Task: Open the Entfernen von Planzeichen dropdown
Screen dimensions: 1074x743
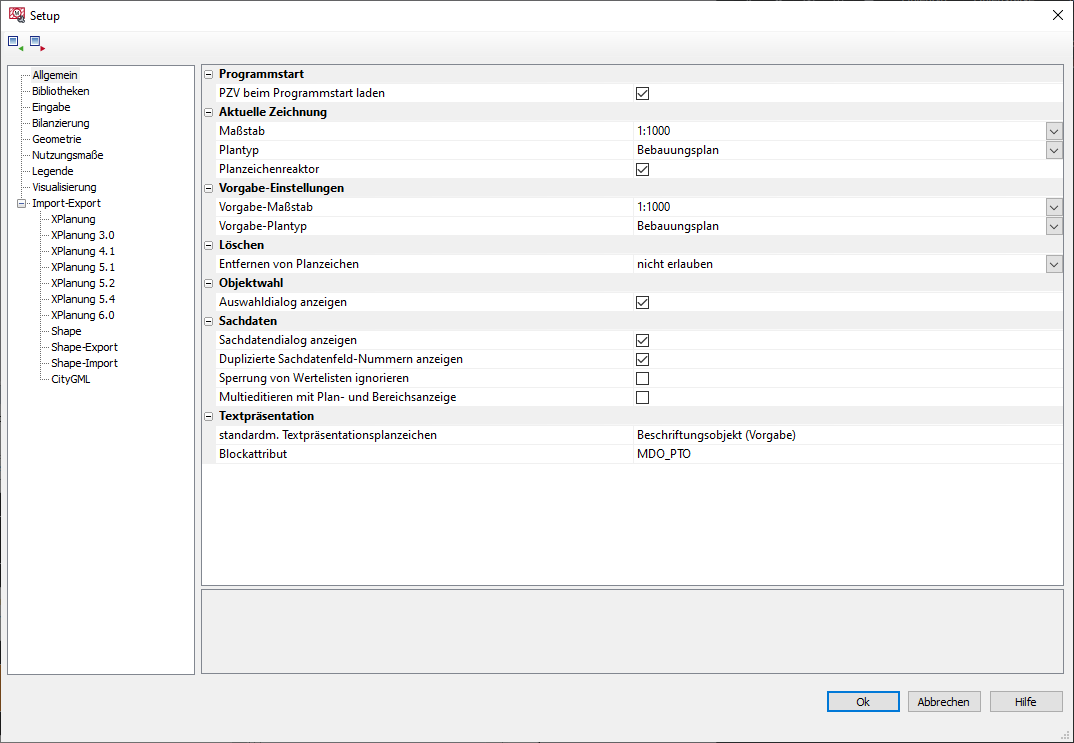Action: [1053, 264]
